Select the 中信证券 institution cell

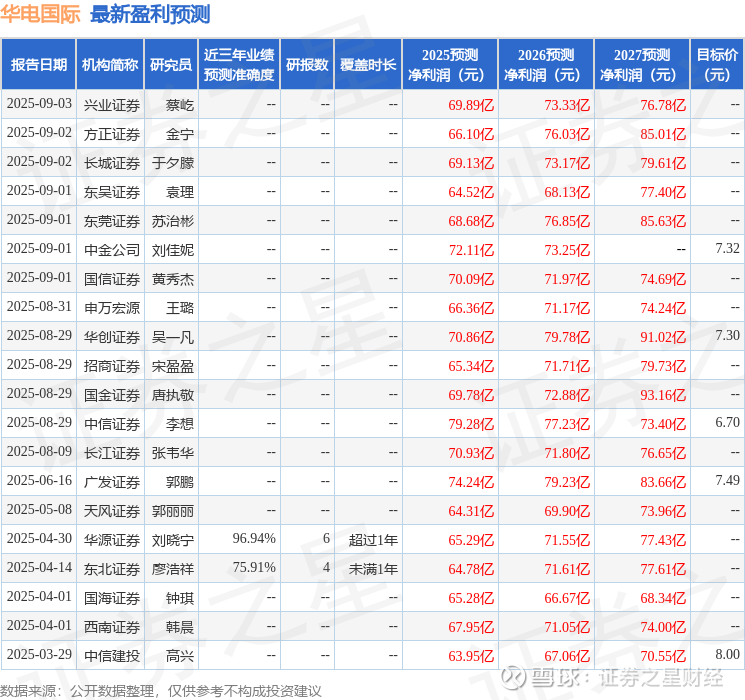coord(112,424)
